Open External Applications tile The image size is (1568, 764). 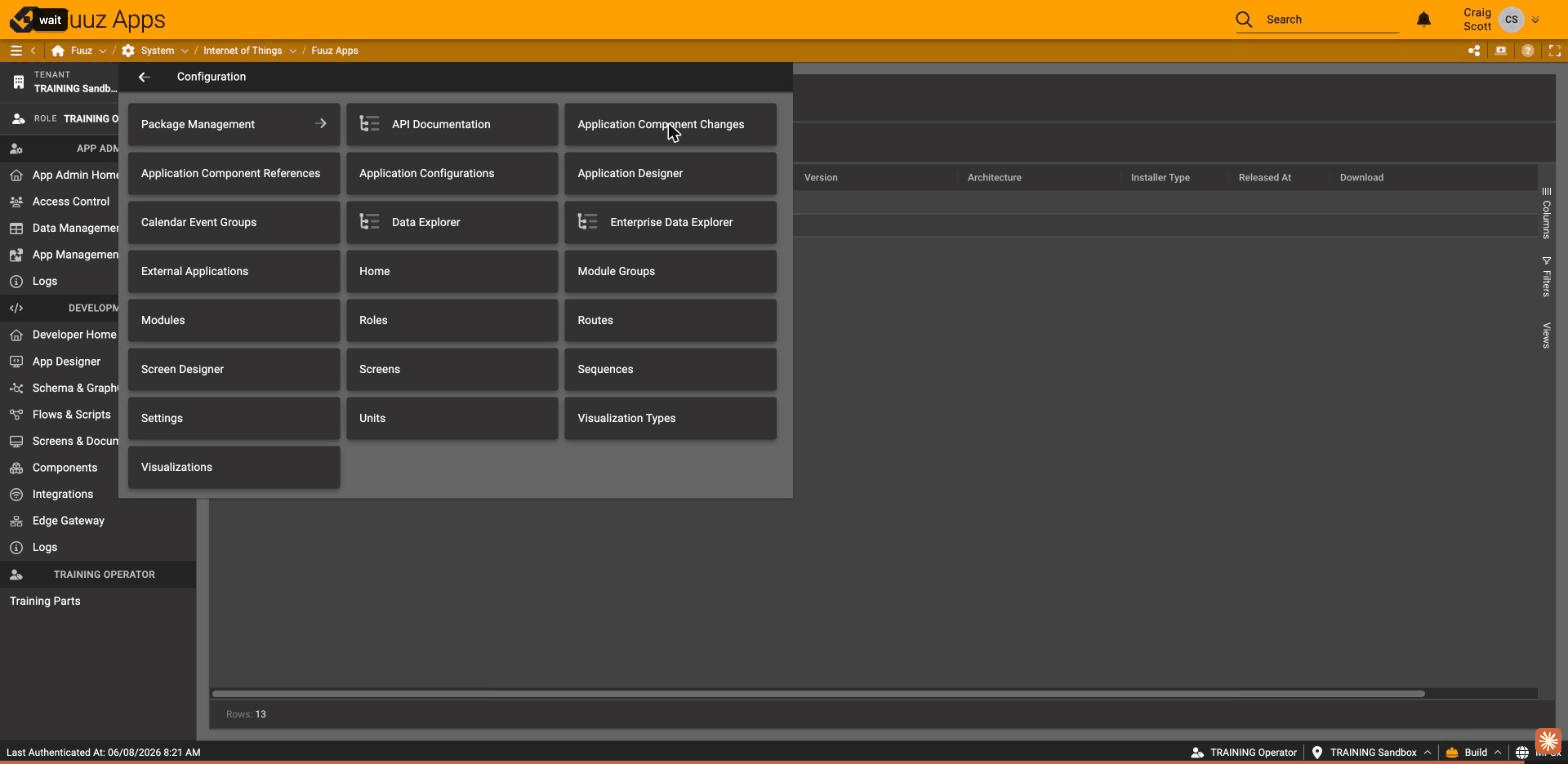(x=234, y=271)
